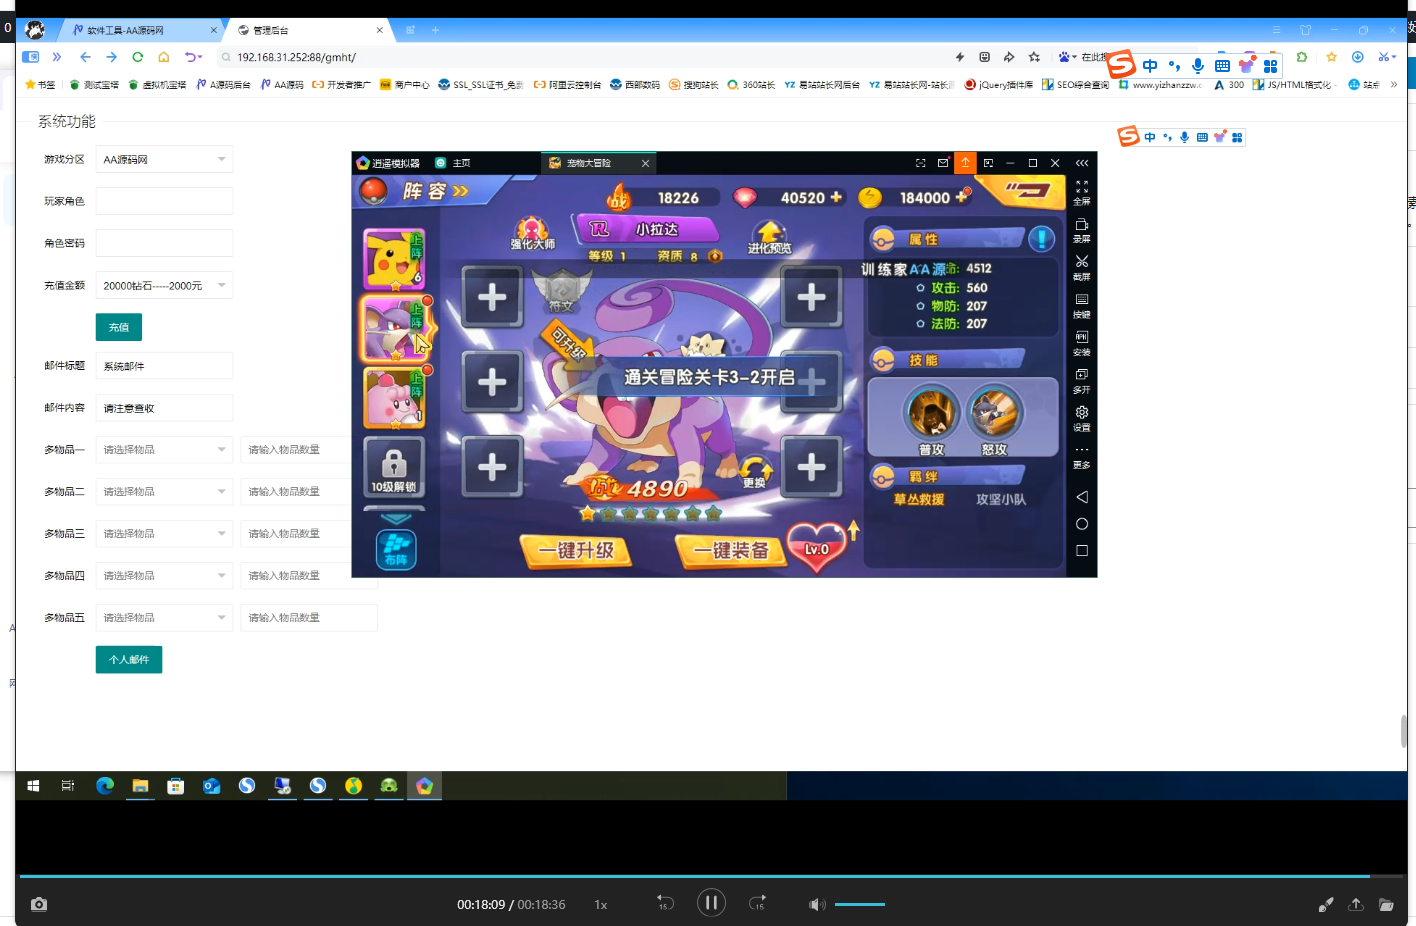The width and height of the screenshot is (1416, 926).
Task: Select pink pet thumbnail in lineup
Action: coord(394,397)
